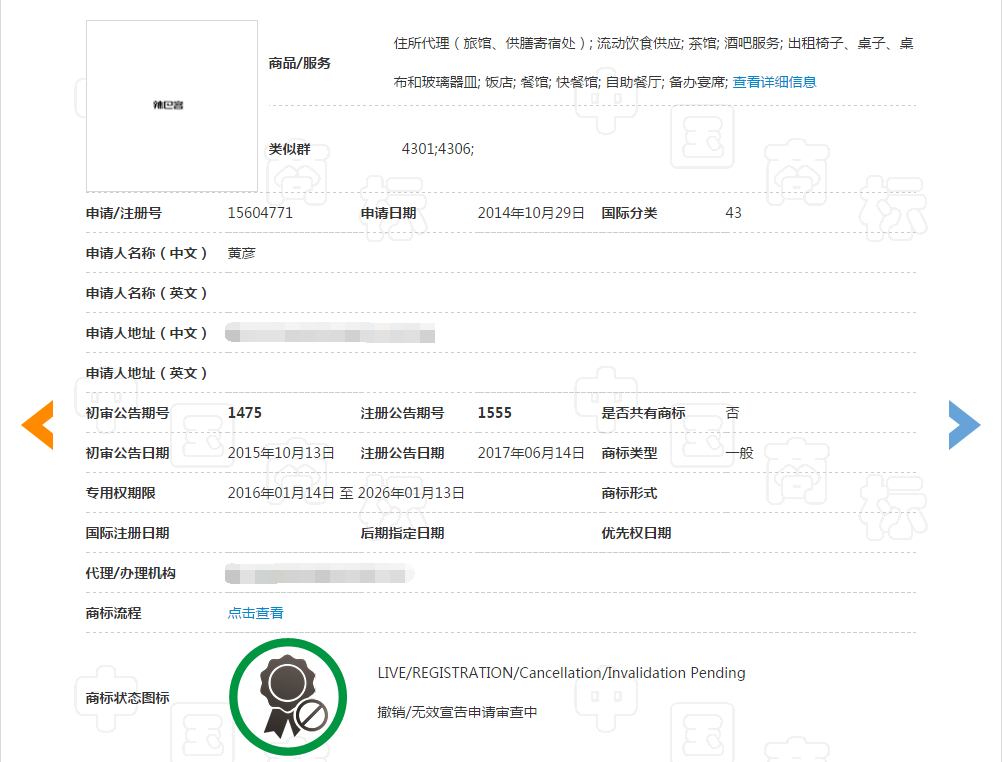Open the 辣巴客 trademark logo image
Image resolution: width=1002 pixels, height=762 pixels.
click(171, 104)
